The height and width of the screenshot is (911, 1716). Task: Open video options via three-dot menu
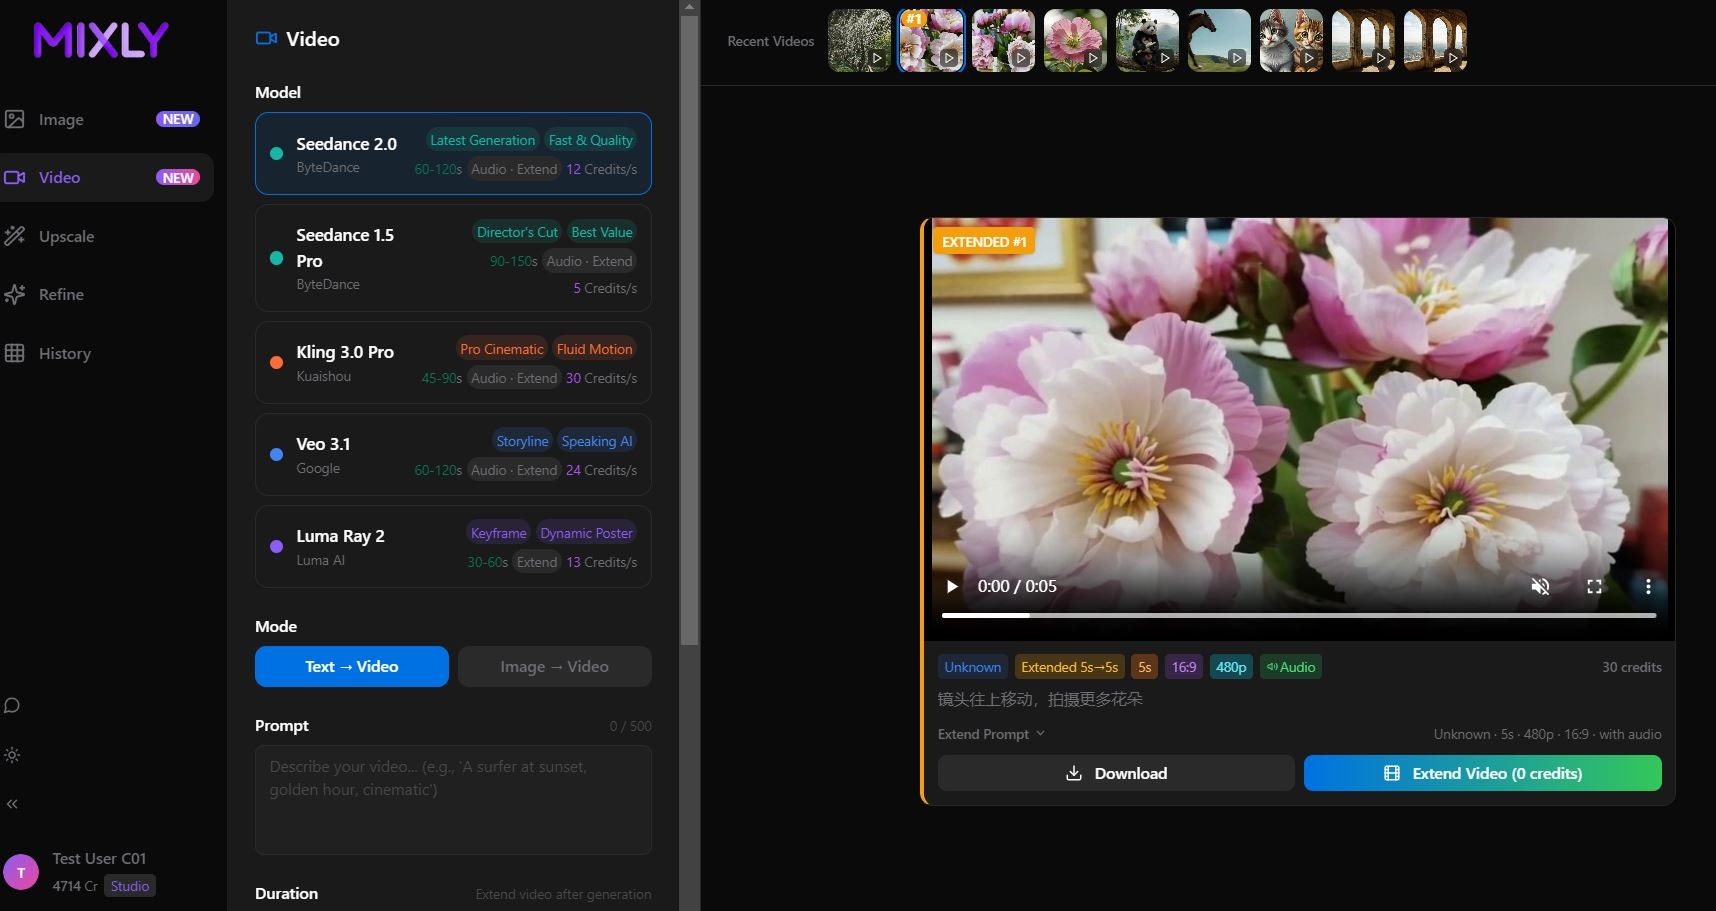coord(1647,587)
